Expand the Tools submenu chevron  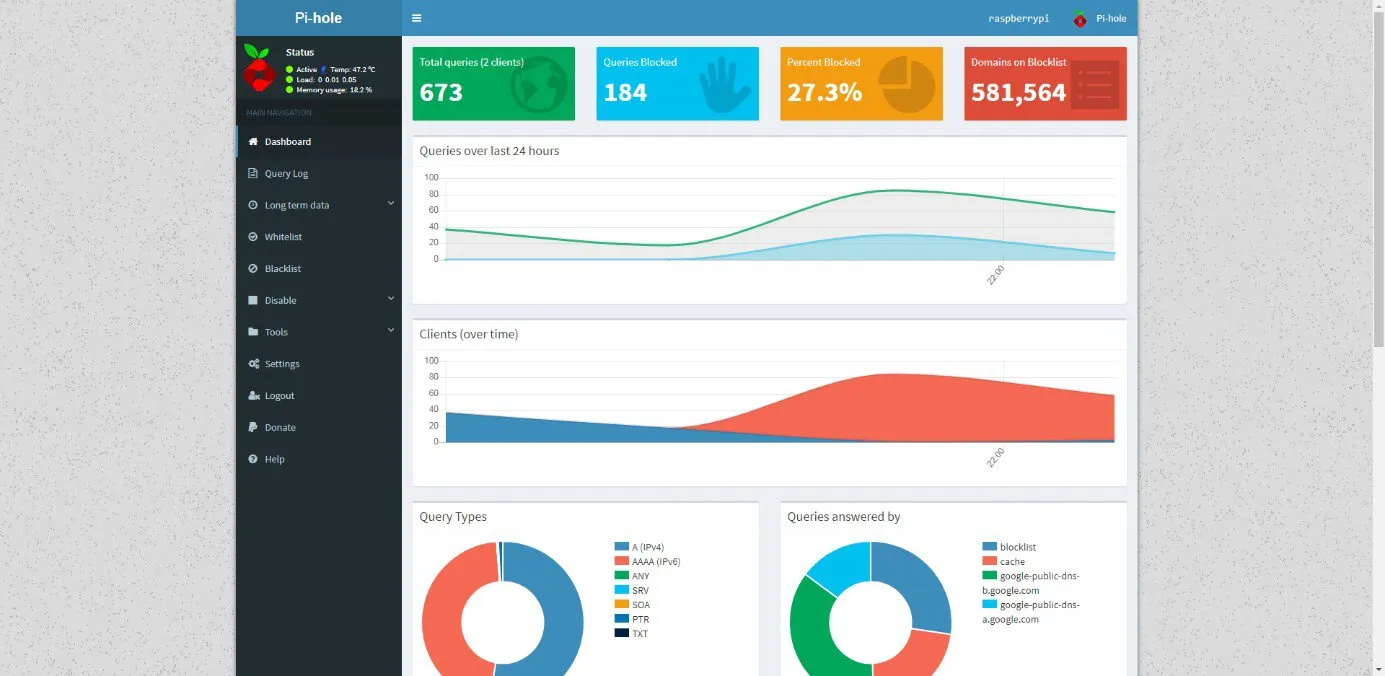[x=391, y=331]
